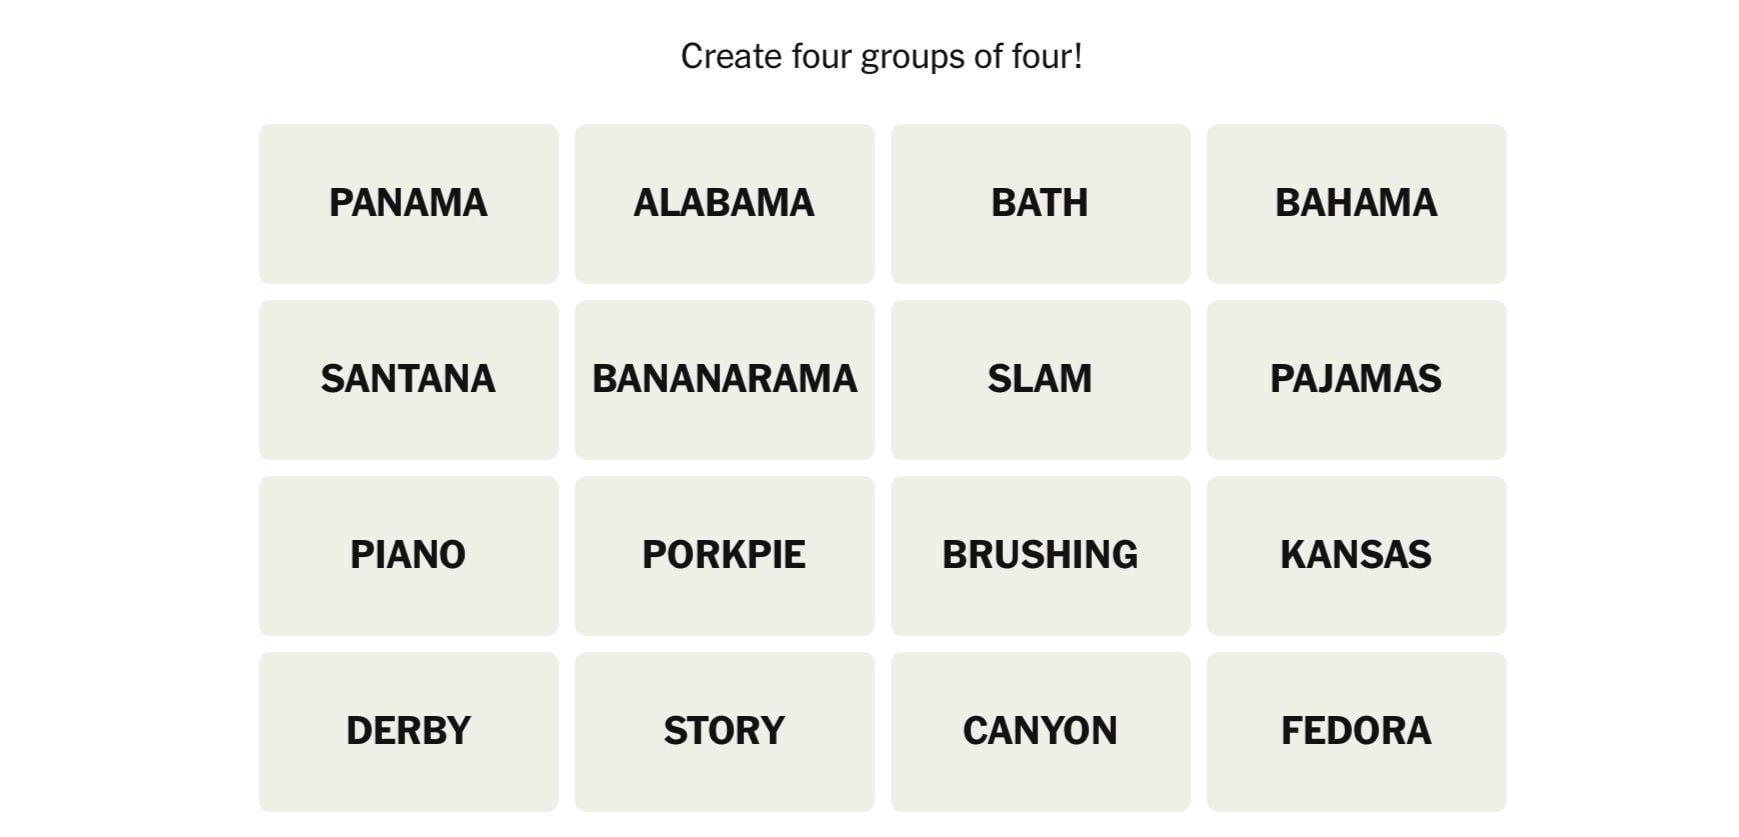Pick the PORKPIE card
The image size is (1739, 837).
pos(724,555)
